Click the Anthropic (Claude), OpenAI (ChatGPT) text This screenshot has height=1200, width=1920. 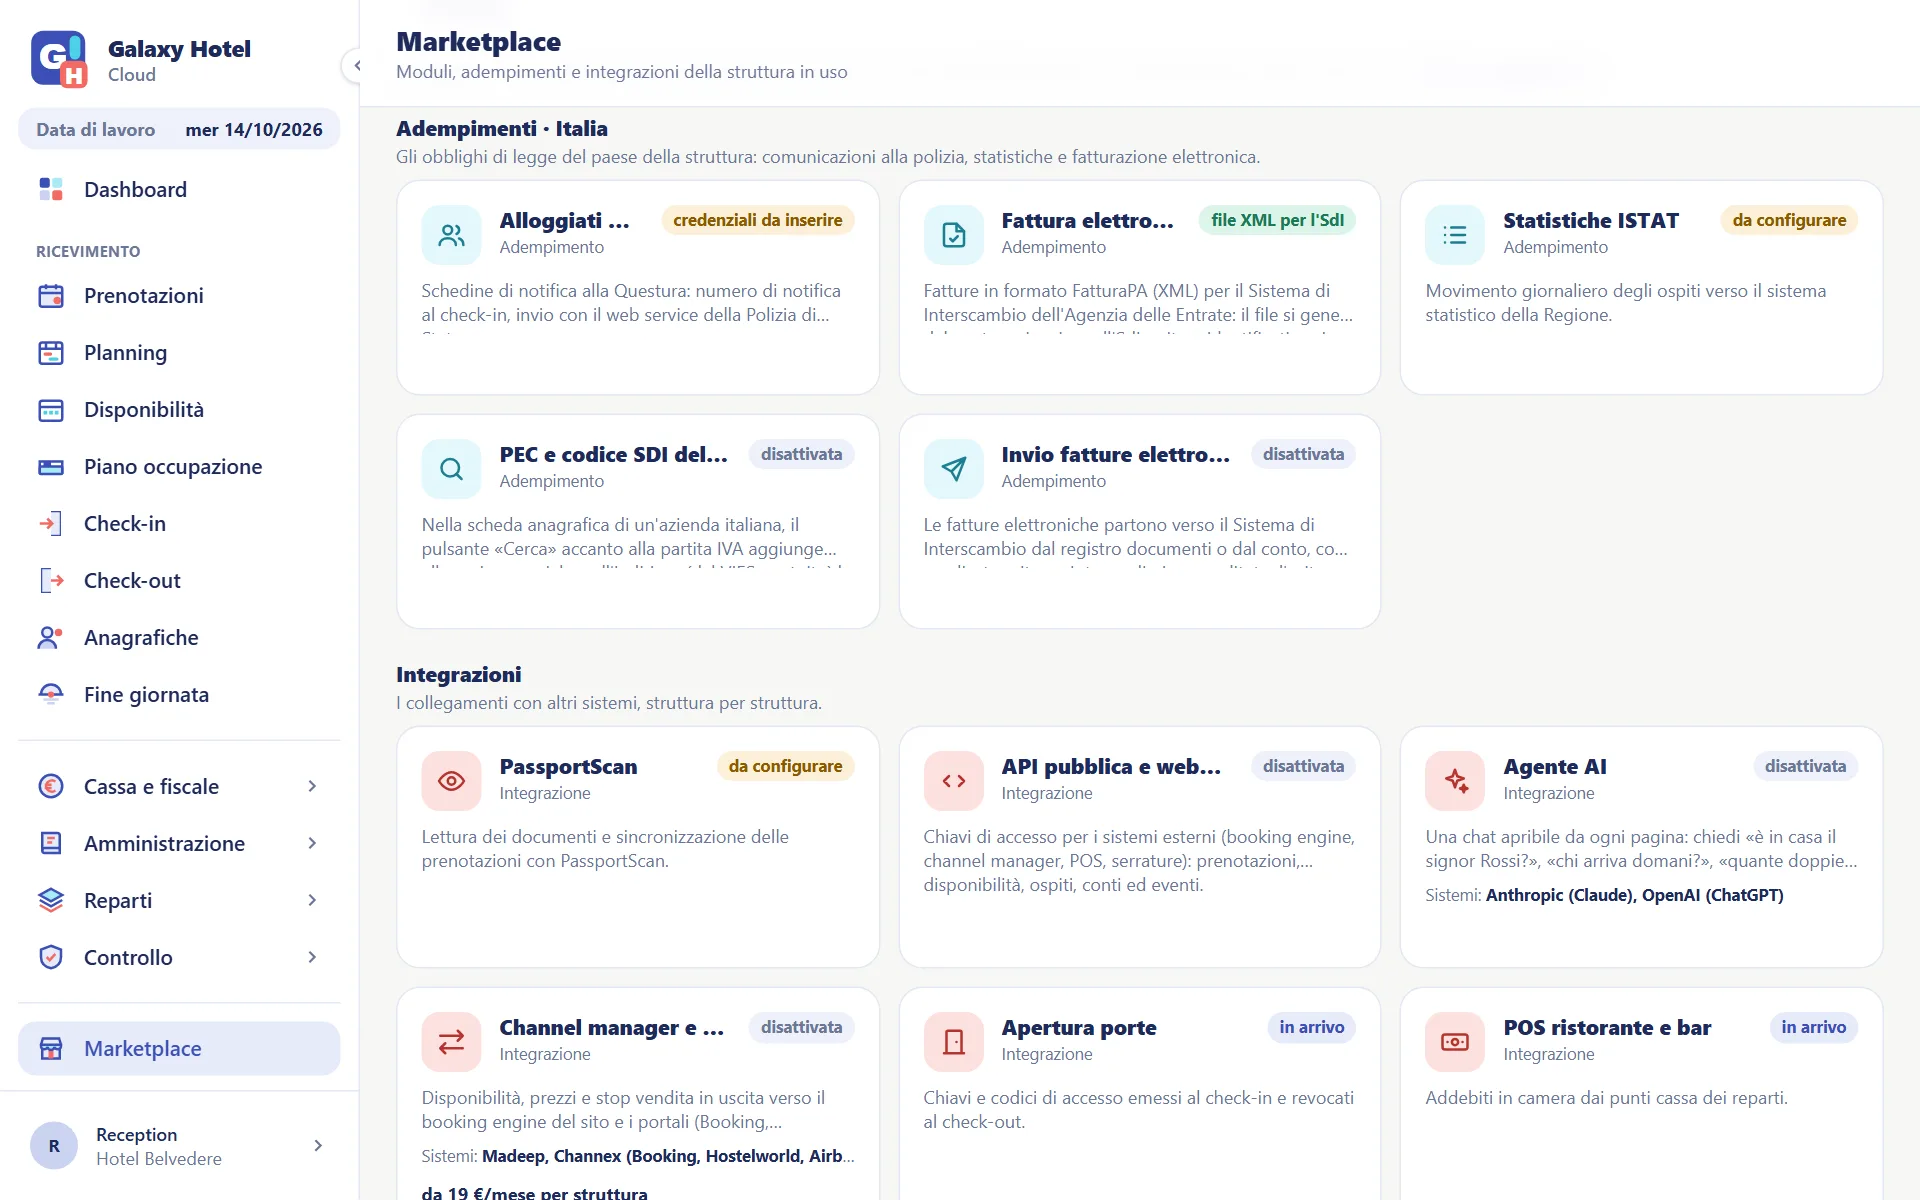point(1634,895)
